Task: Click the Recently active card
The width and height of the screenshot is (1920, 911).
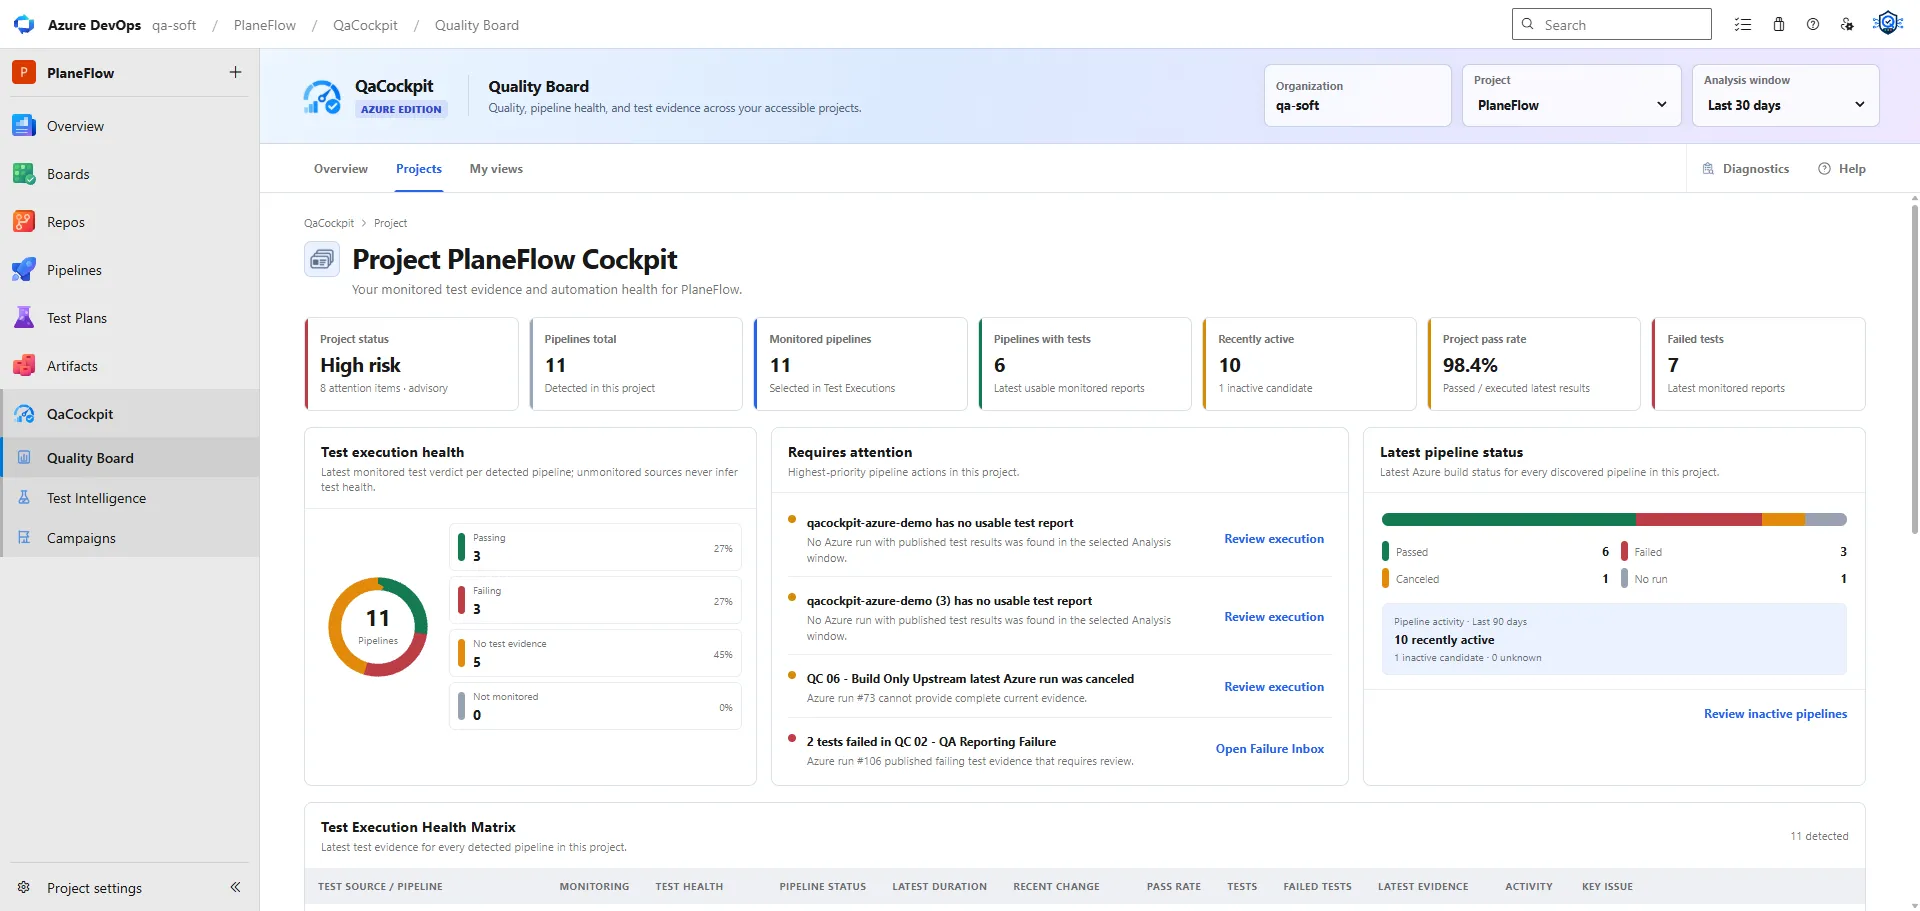Action: 1309,364
